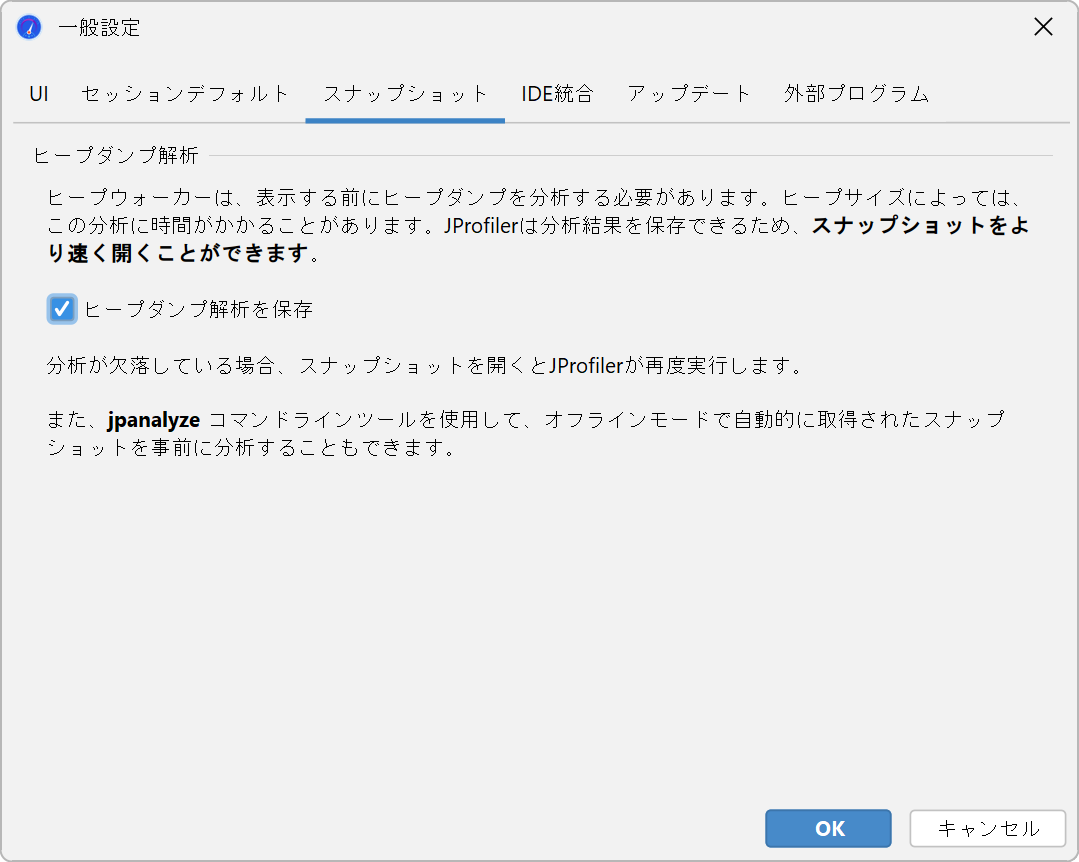Click the 一般設定 window title text
The width and height of the screenshot is (1079, 862).
[x=100, y=28]
